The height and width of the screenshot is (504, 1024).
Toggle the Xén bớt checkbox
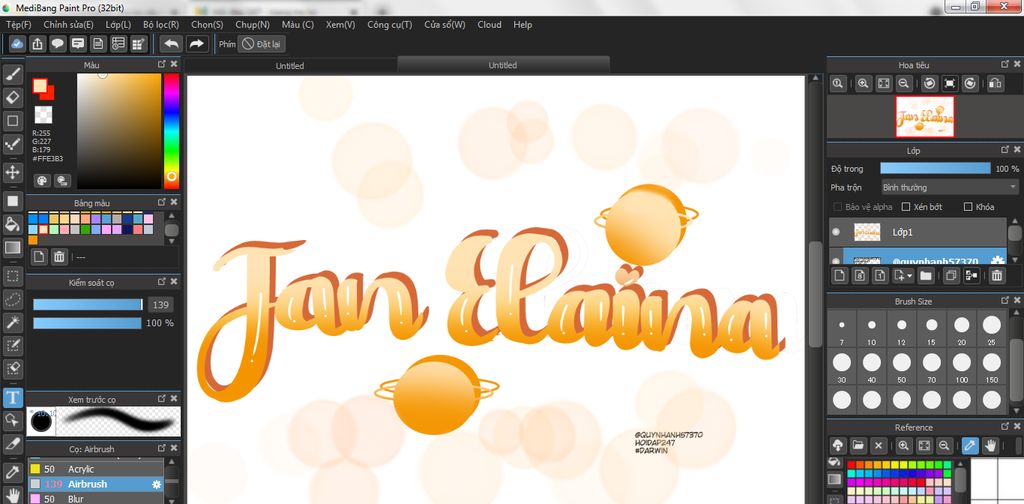(906, 207)
